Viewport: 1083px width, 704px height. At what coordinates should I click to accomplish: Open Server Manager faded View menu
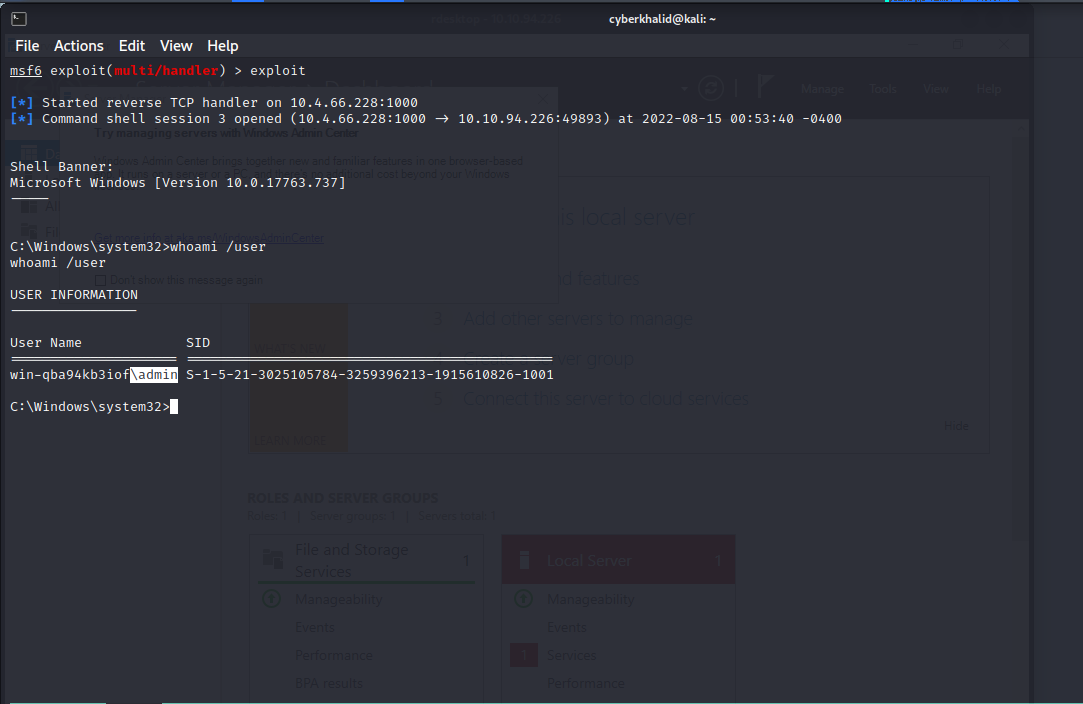(936, 89)
